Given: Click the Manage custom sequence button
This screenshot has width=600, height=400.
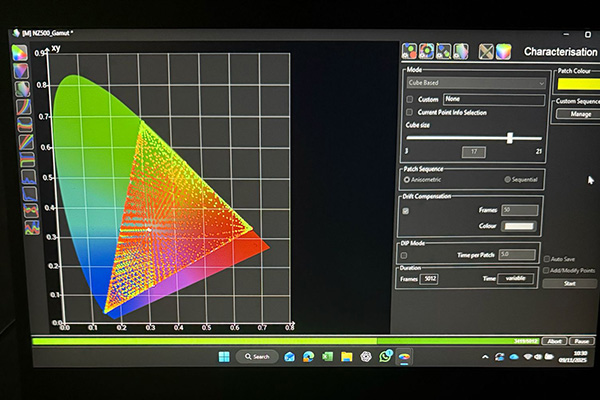Looking at the screenshot, I should click(x=580, y=114).
